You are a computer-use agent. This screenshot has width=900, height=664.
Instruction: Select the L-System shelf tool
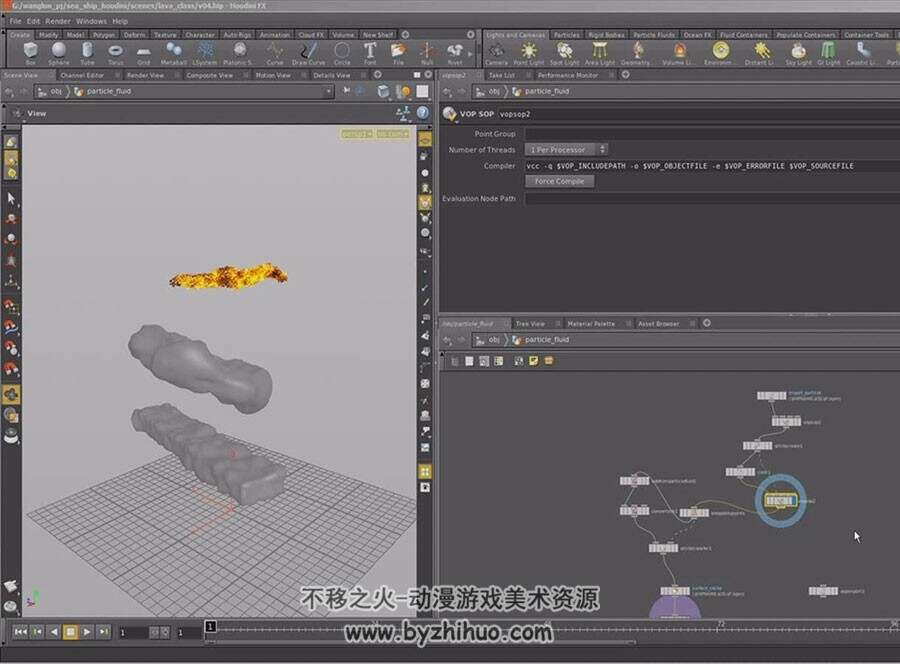point(205,53)
